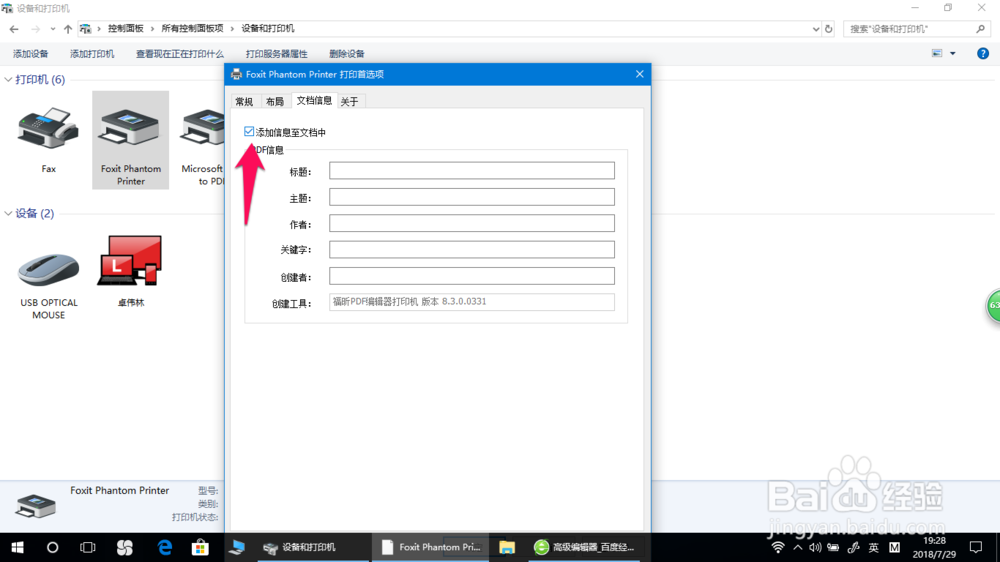Open the 关于 tab

coord(349,101)
